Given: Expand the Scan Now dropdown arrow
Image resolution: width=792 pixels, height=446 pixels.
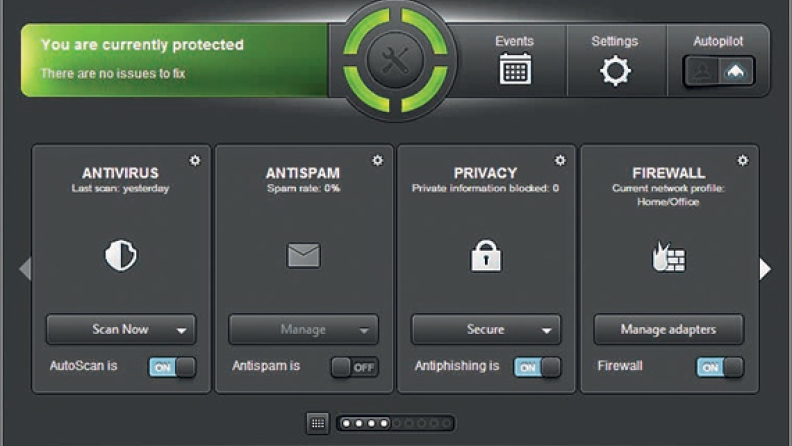Looking at the screenshot, I should 181,331.
